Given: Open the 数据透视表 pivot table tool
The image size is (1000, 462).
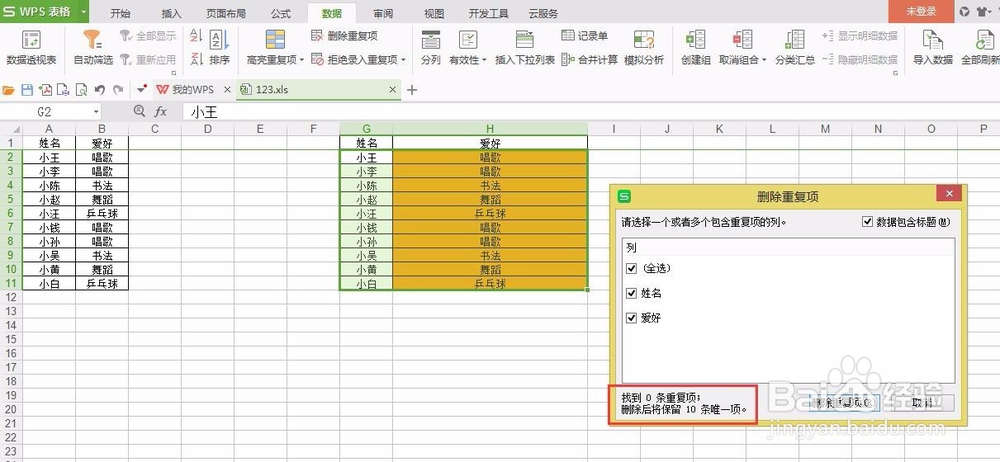Looking at the screenshot, I should (31, 48).
